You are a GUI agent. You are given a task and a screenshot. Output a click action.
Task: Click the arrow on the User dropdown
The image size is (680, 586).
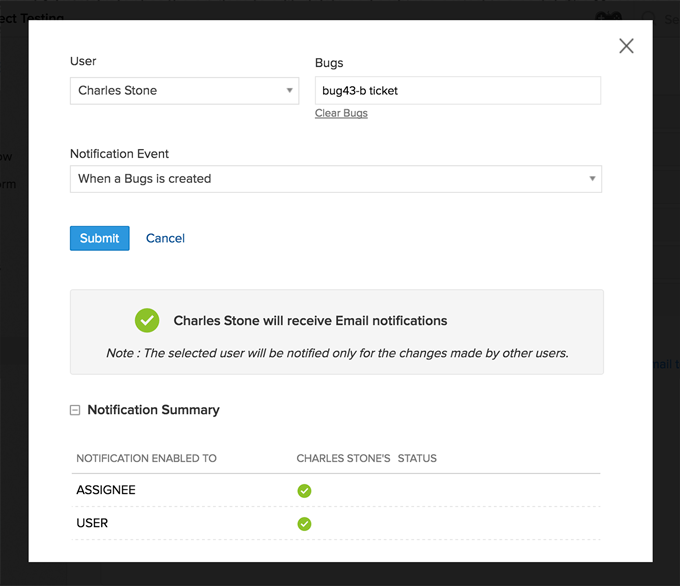[290, 90]
